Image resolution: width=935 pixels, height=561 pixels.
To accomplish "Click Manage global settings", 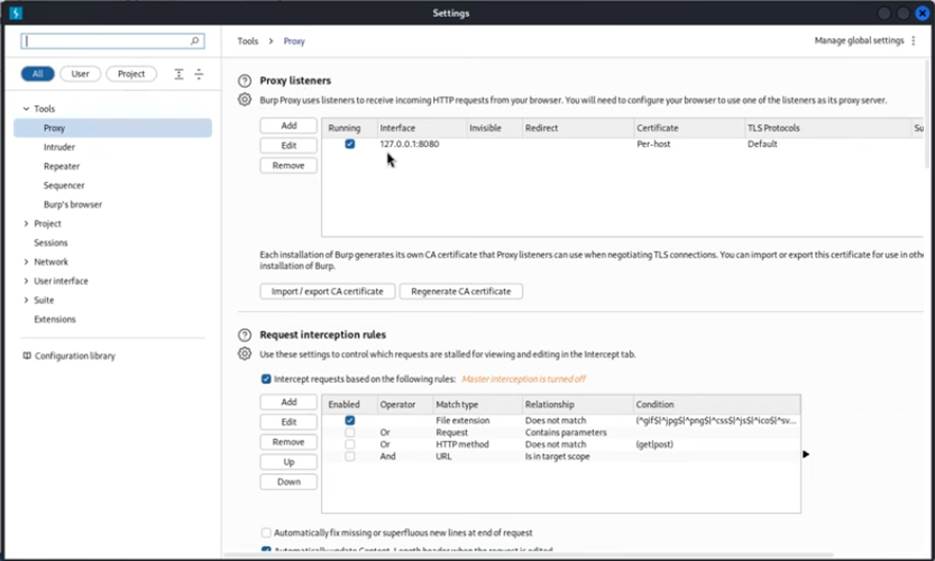I will [859, 41].
